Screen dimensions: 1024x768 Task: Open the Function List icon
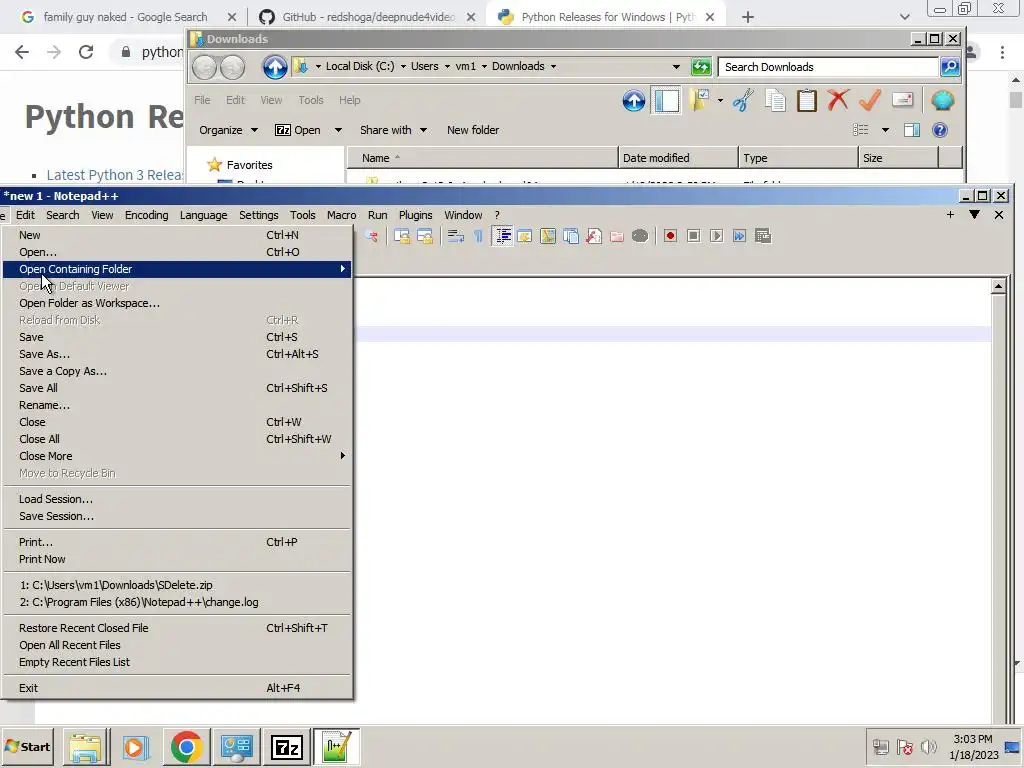[x=594, y=236]
